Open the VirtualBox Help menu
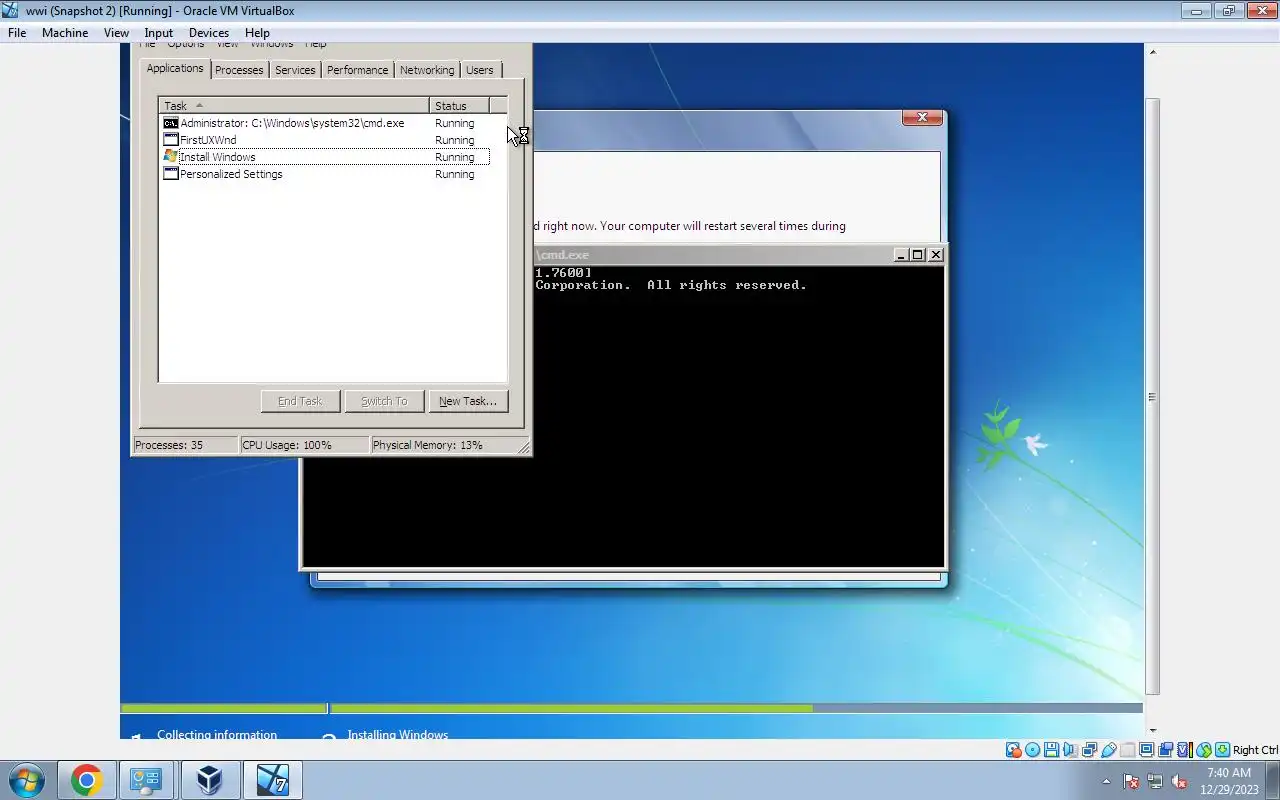1280x800 pixels. click(257, 32)
